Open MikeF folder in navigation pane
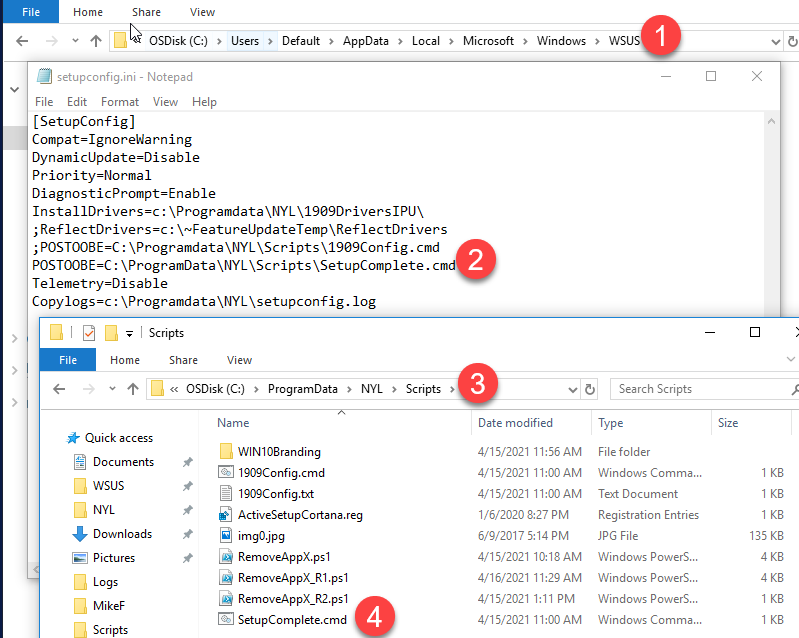 (109, 605)
